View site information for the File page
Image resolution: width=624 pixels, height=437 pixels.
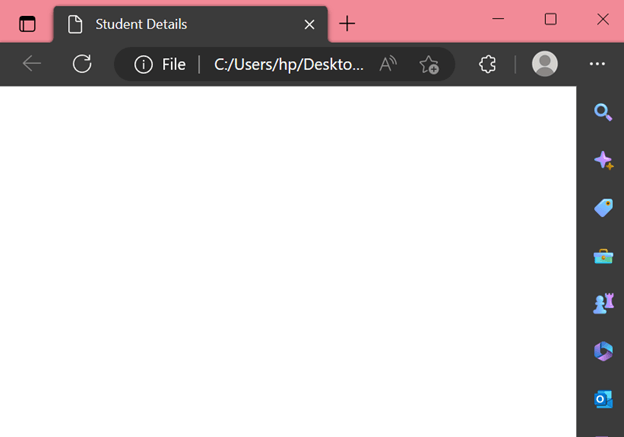[x=143, y=64]
